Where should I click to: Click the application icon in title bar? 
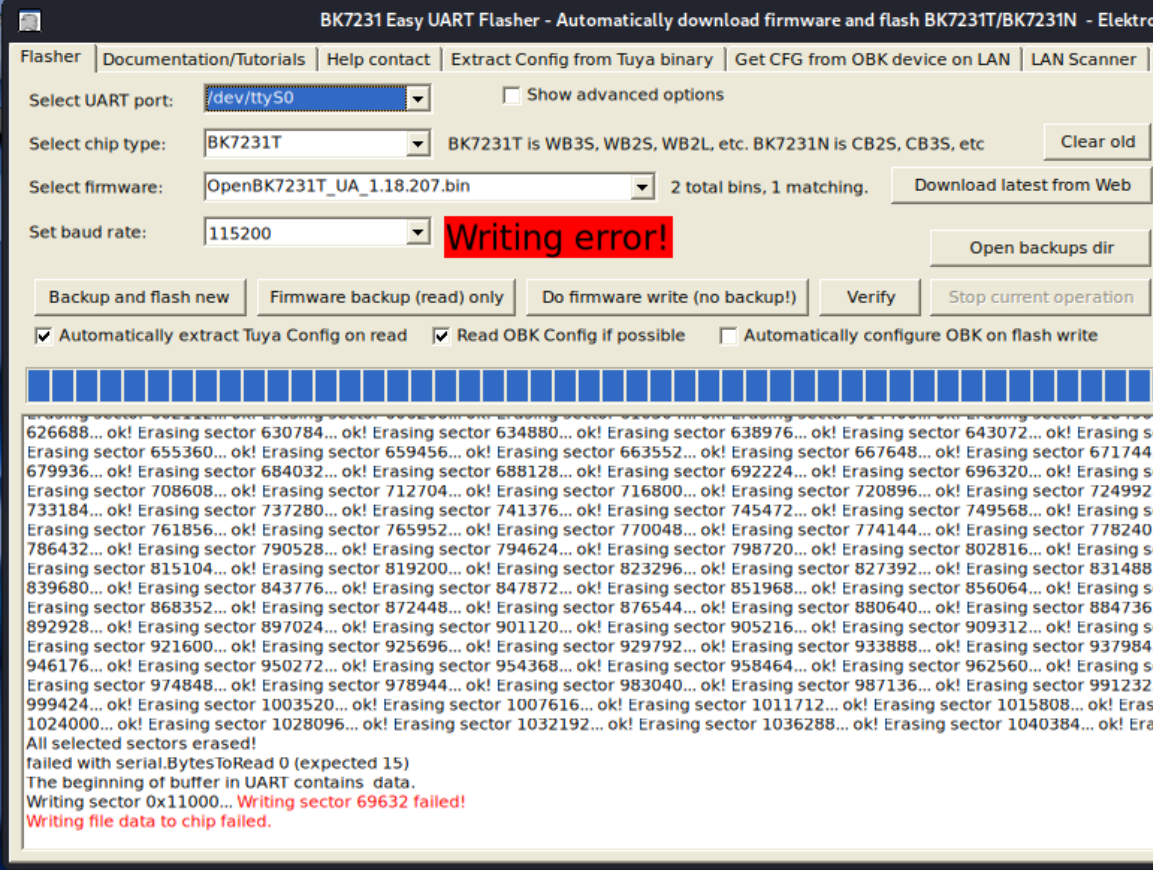click(30, 20)
